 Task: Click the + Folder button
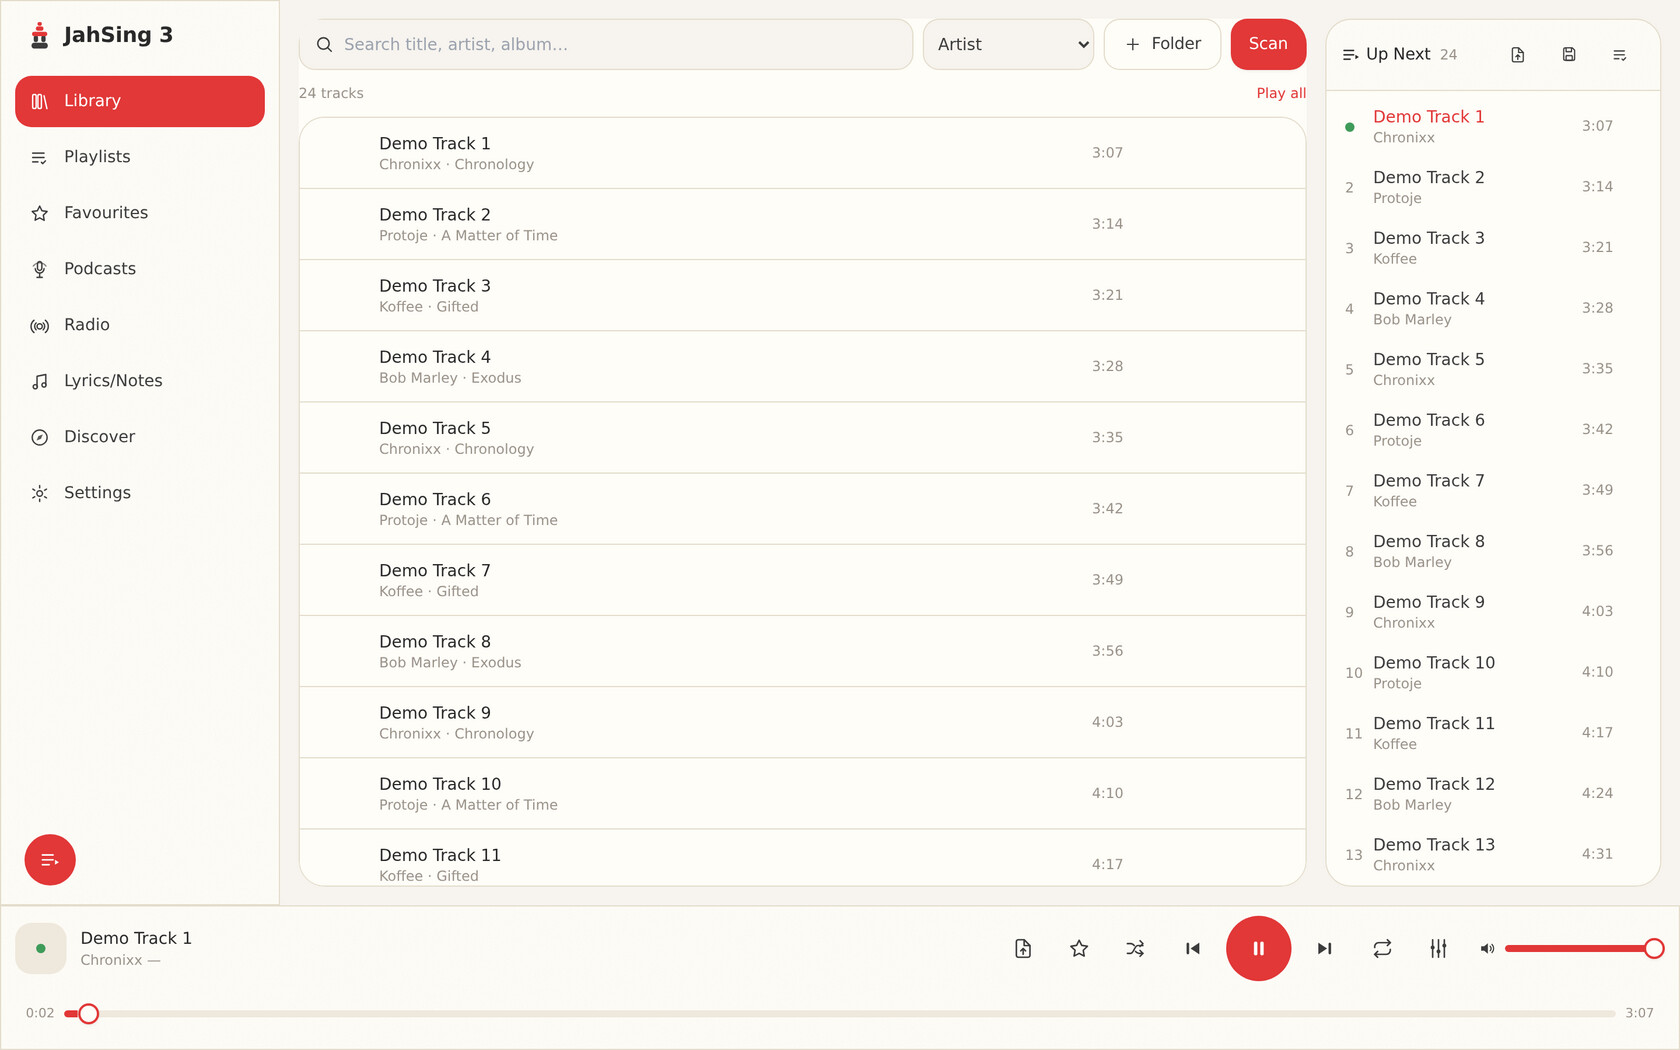tap(1162, 44)
